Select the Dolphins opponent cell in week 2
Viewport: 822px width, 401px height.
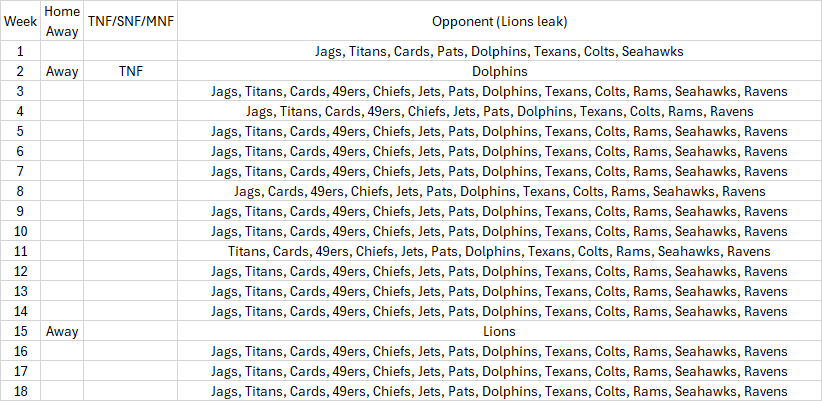[499, 71]
